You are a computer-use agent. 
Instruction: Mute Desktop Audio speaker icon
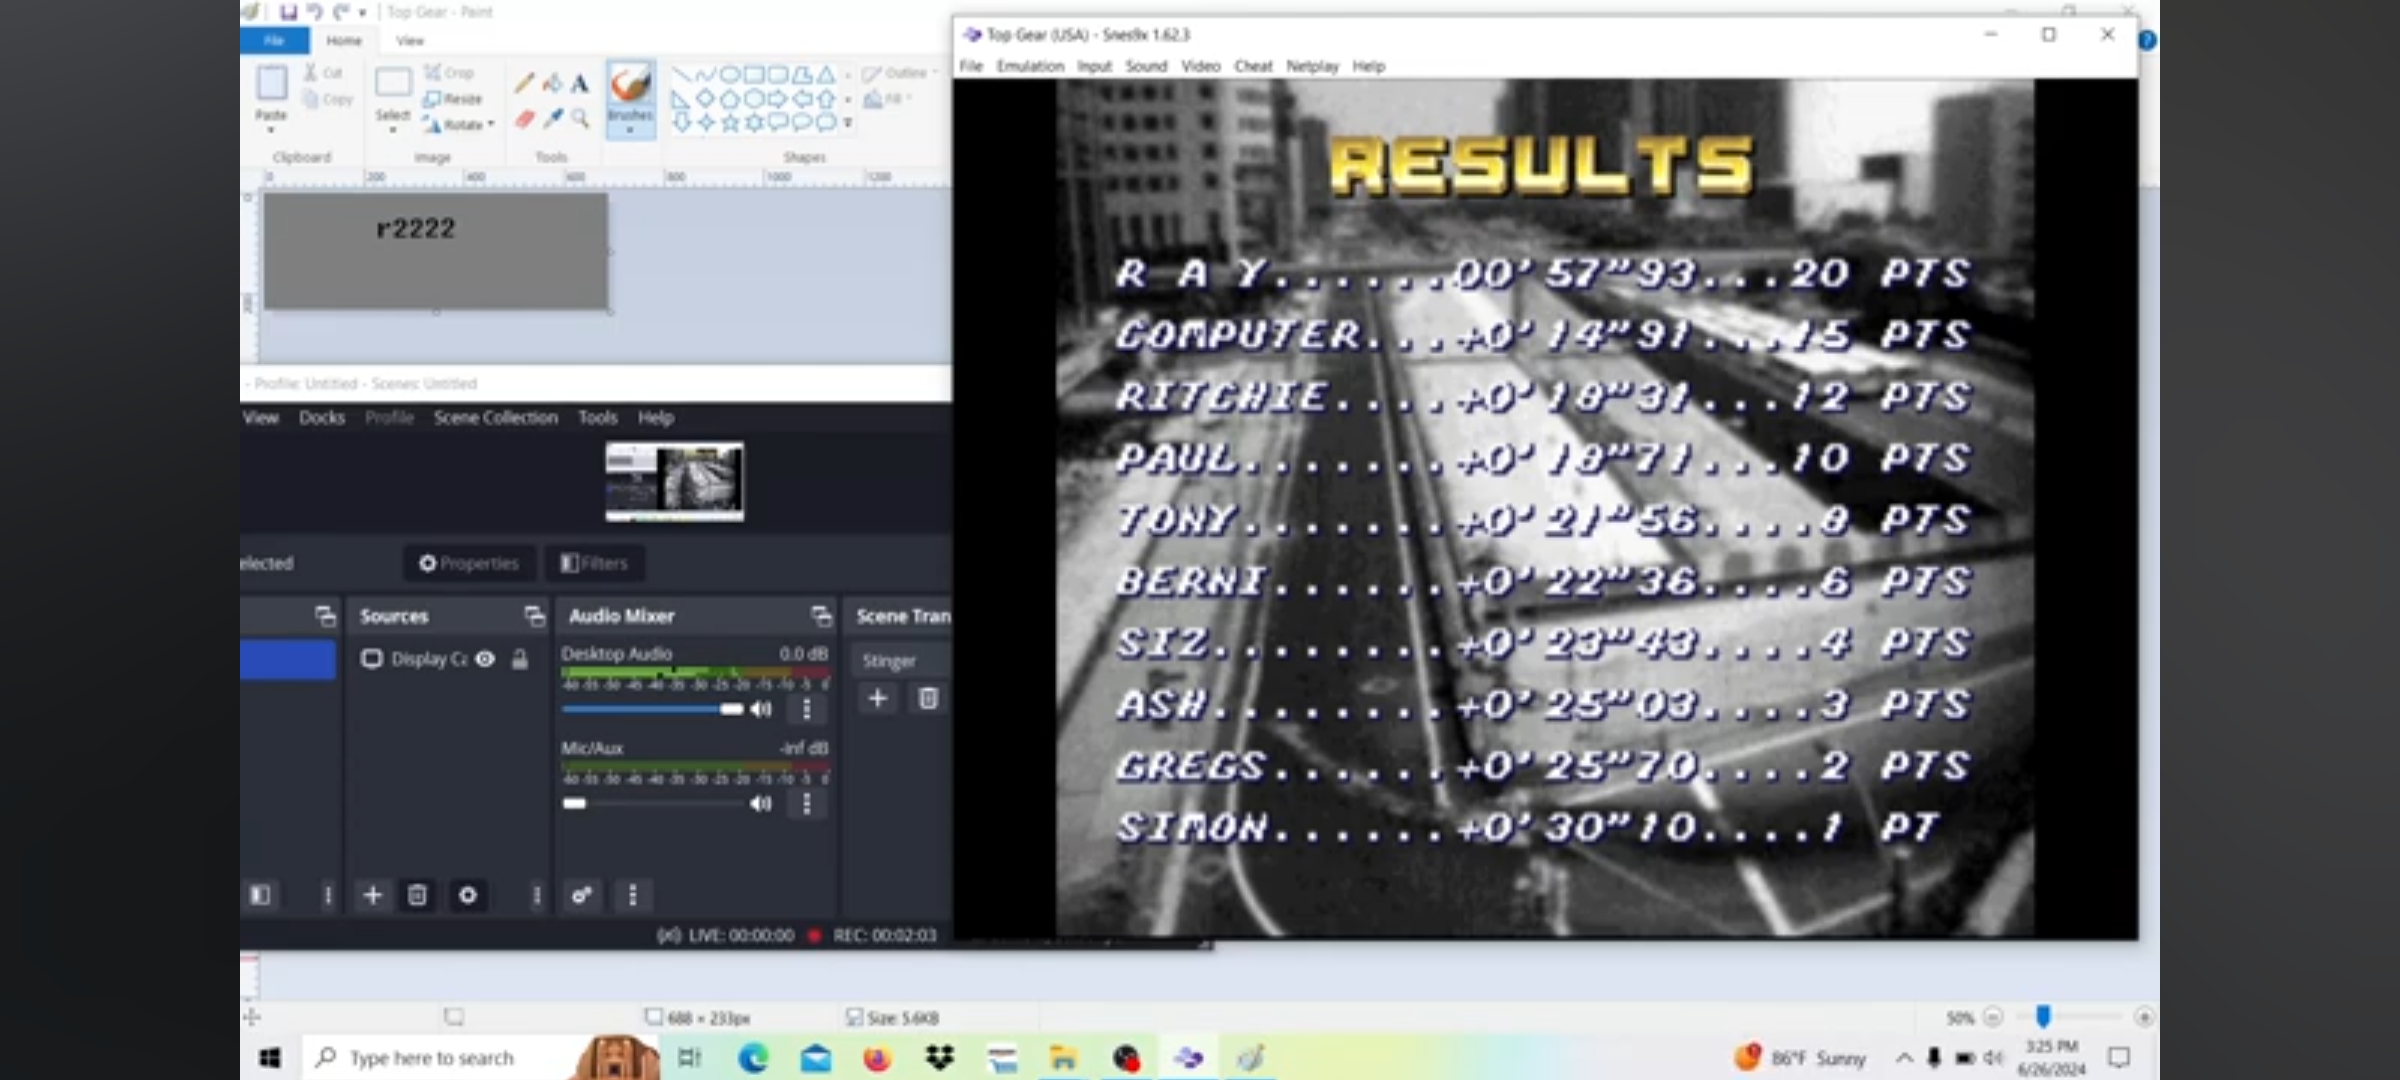click(x=761, y=709)
